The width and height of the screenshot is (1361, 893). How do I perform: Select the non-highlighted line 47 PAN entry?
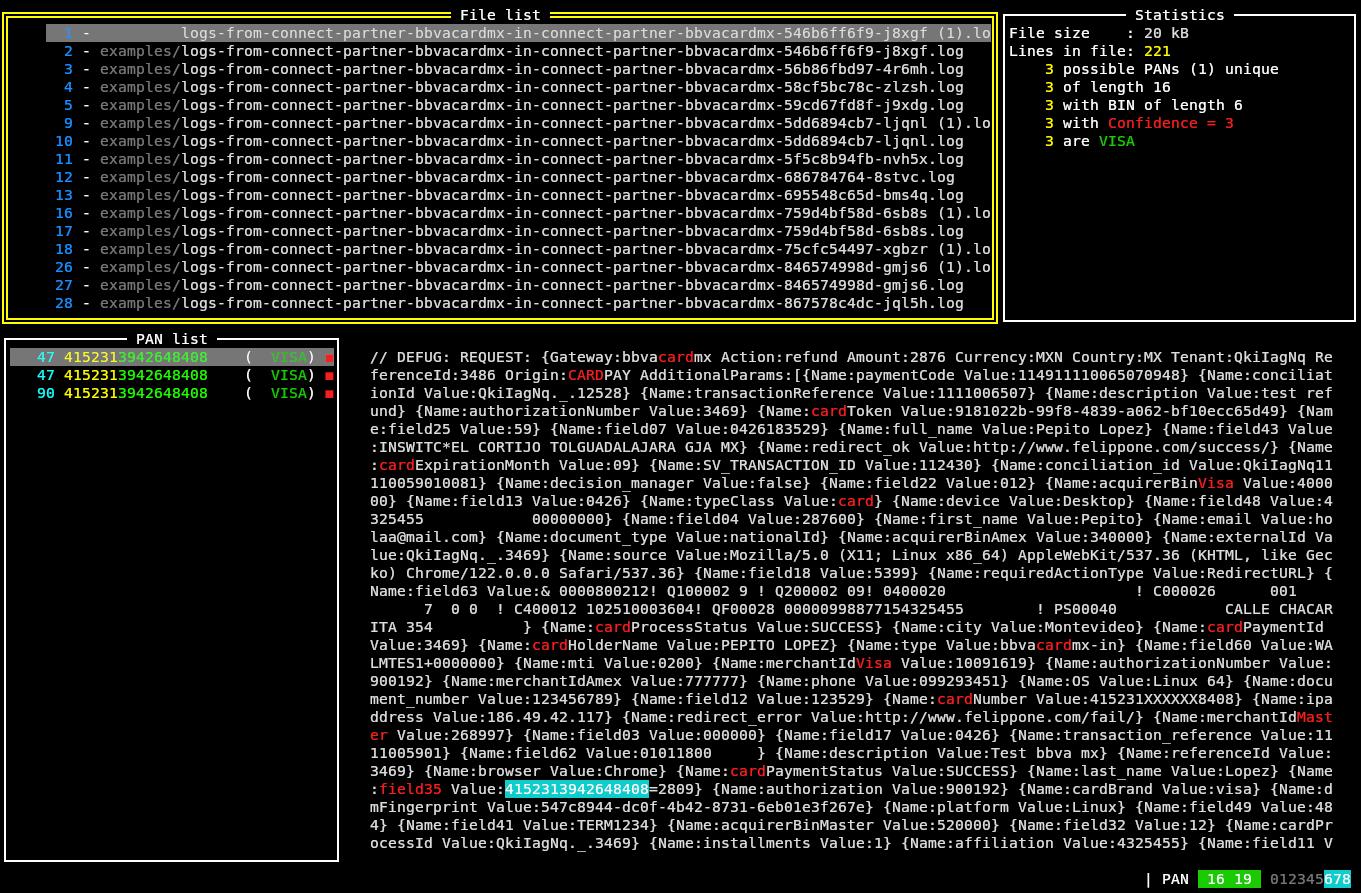click(172, 375)
